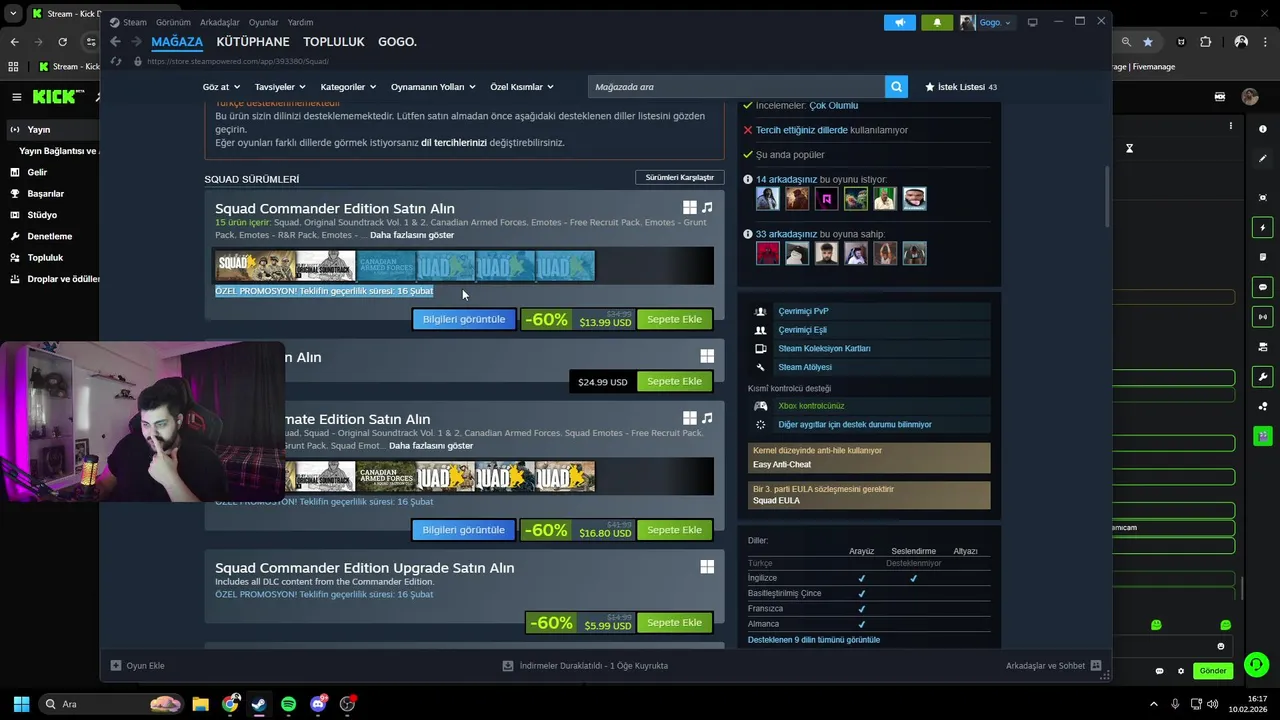Open Spotify from the taskbar
This screenshot has width=1280, height=720.
pos(289,704)
